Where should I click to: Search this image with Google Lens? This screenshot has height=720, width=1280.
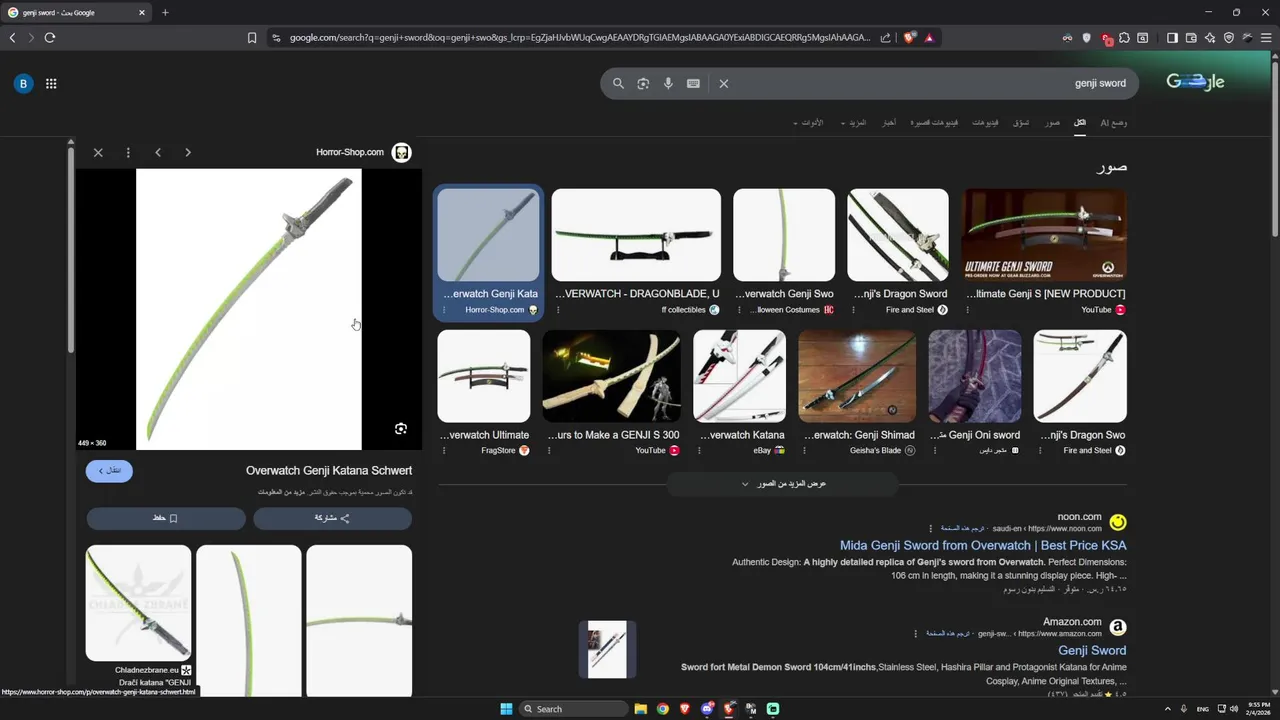[401, 429]
